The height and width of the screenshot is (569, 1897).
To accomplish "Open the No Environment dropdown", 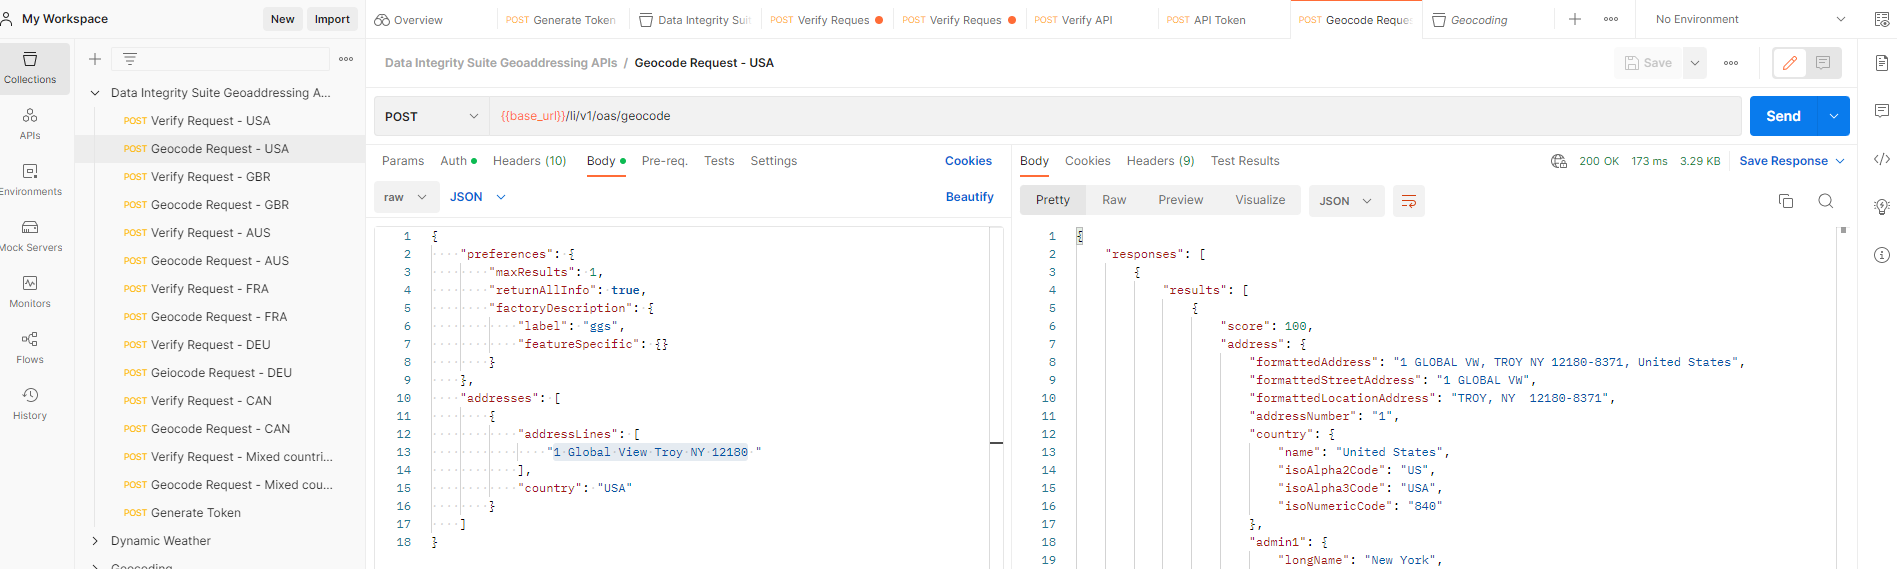I will (1749, 19).
